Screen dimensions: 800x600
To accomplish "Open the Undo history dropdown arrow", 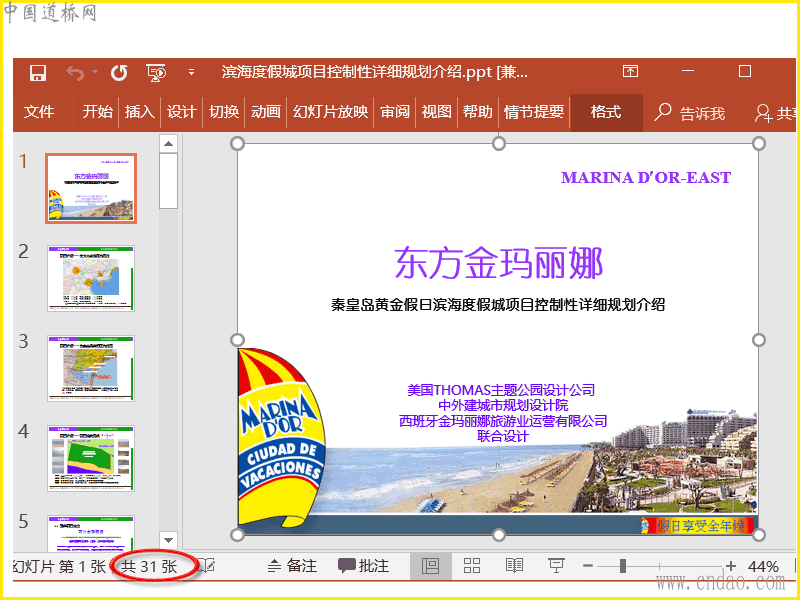I will coord(94,72).
